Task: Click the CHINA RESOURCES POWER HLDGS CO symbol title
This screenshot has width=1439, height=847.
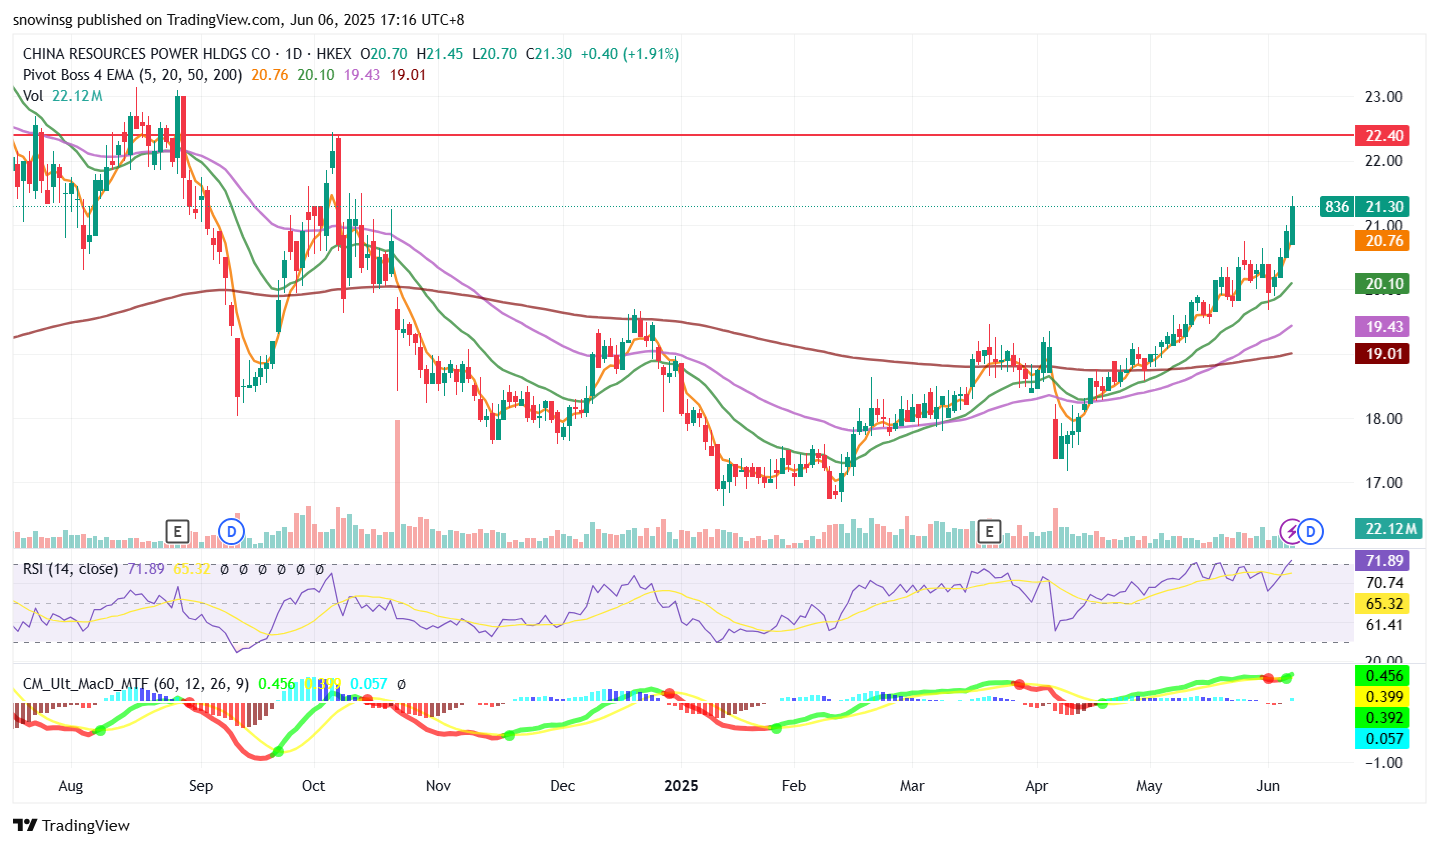Action: click(147, 54)
